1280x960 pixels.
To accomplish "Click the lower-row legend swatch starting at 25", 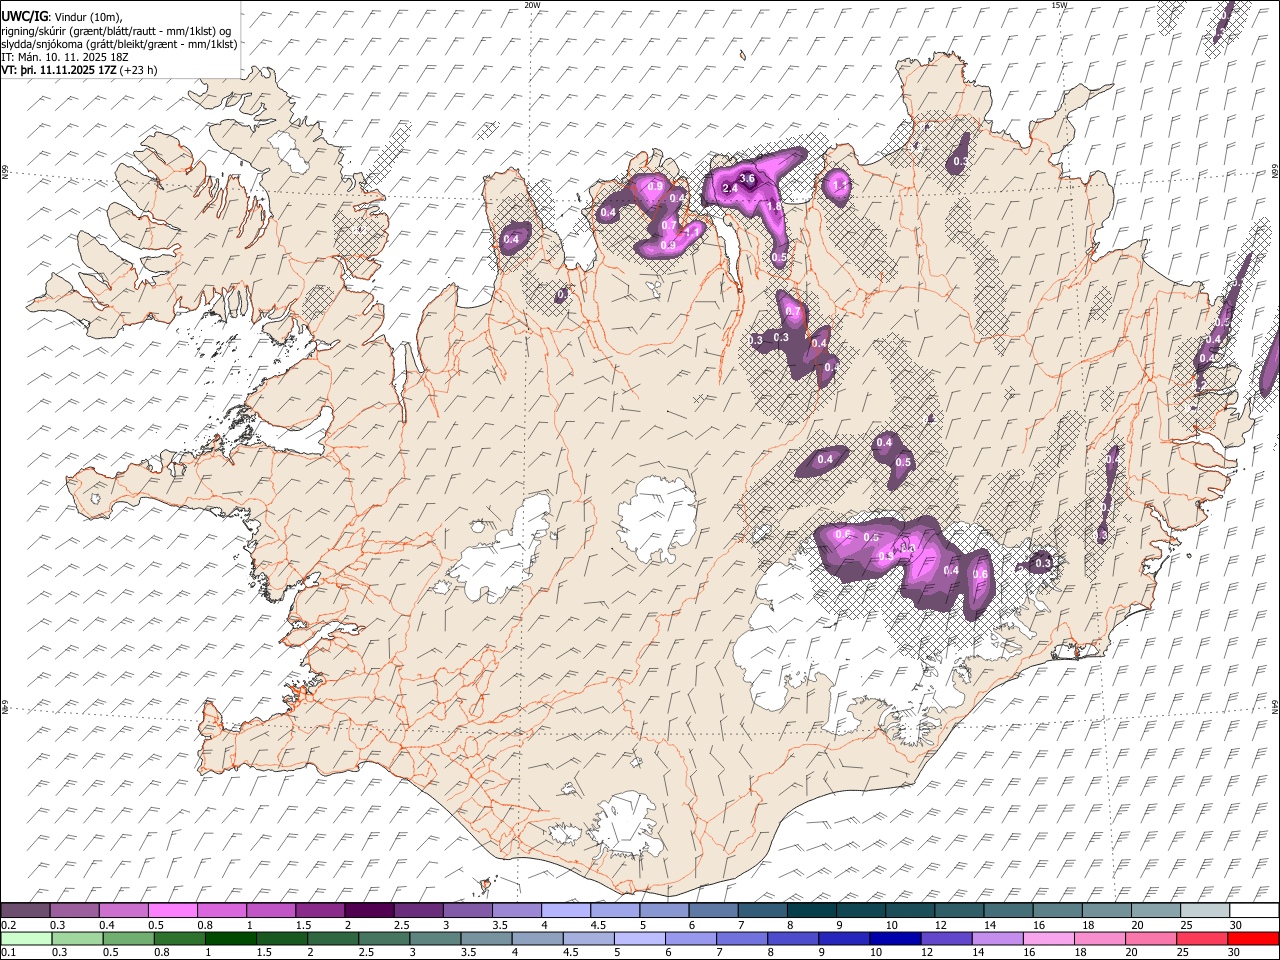I will (x=1201, y=938).
